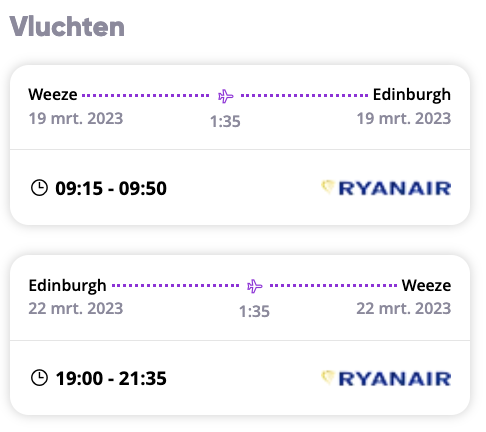Click the return departure date 22 mrt. 2023
The height and width of the screenshot is (432, 486).
click(x=76, y=308)
